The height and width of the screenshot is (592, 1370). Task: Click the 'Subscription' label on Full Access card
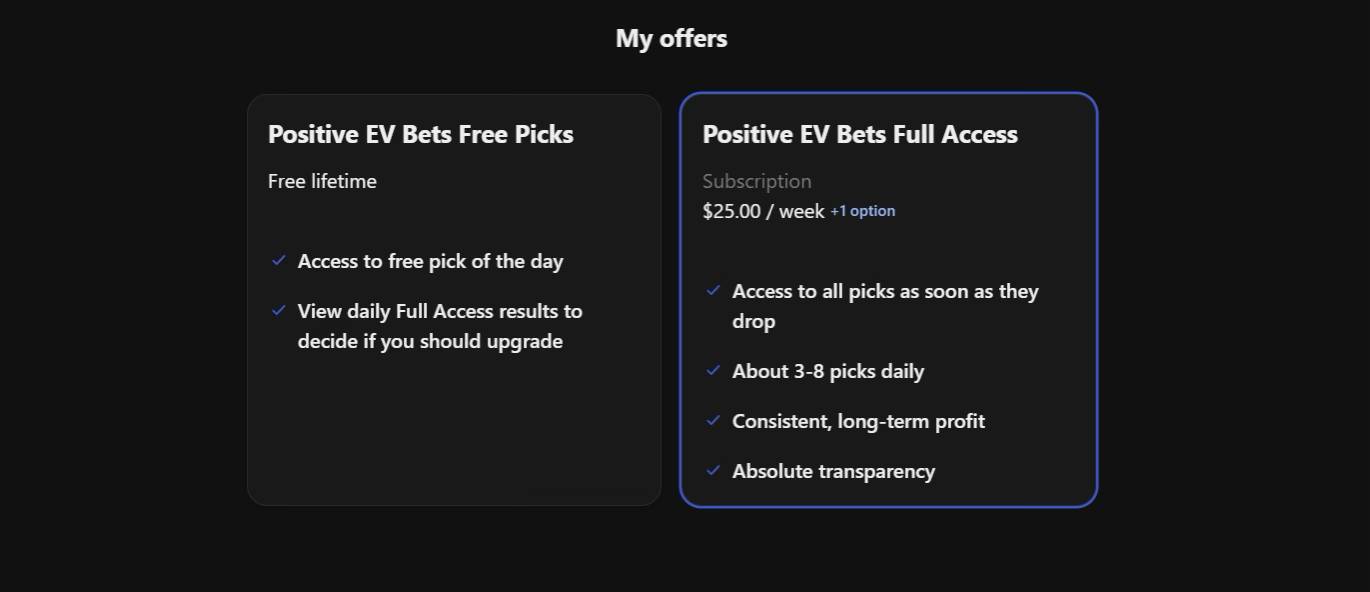point(756,181)
